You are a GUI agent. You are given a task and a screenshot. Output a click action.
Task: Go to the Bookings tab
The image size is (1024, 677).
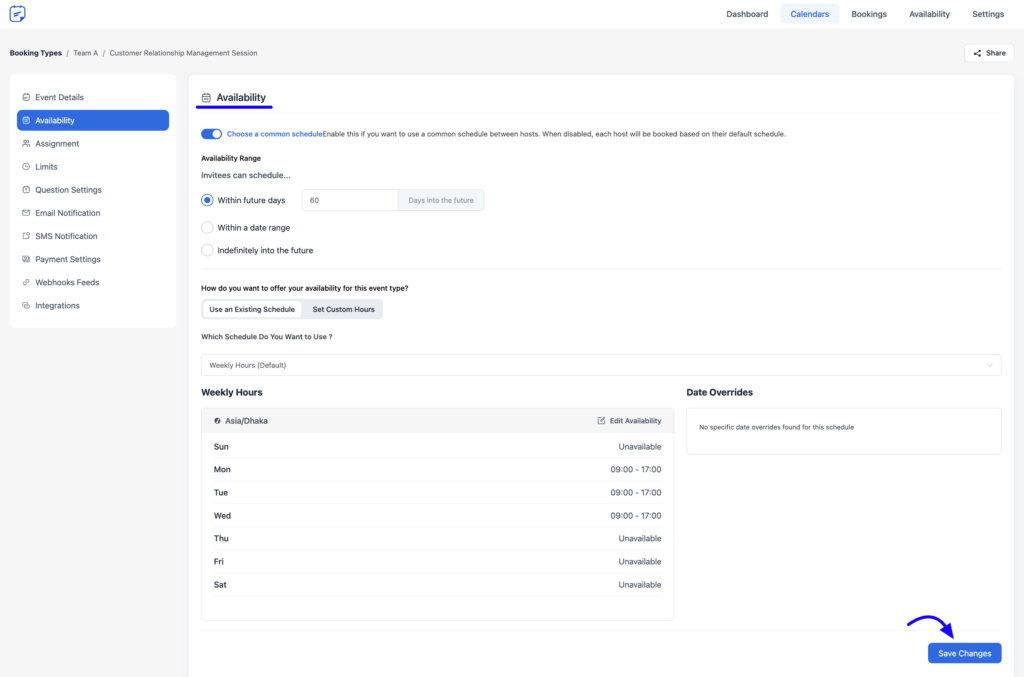click(869, 14)
